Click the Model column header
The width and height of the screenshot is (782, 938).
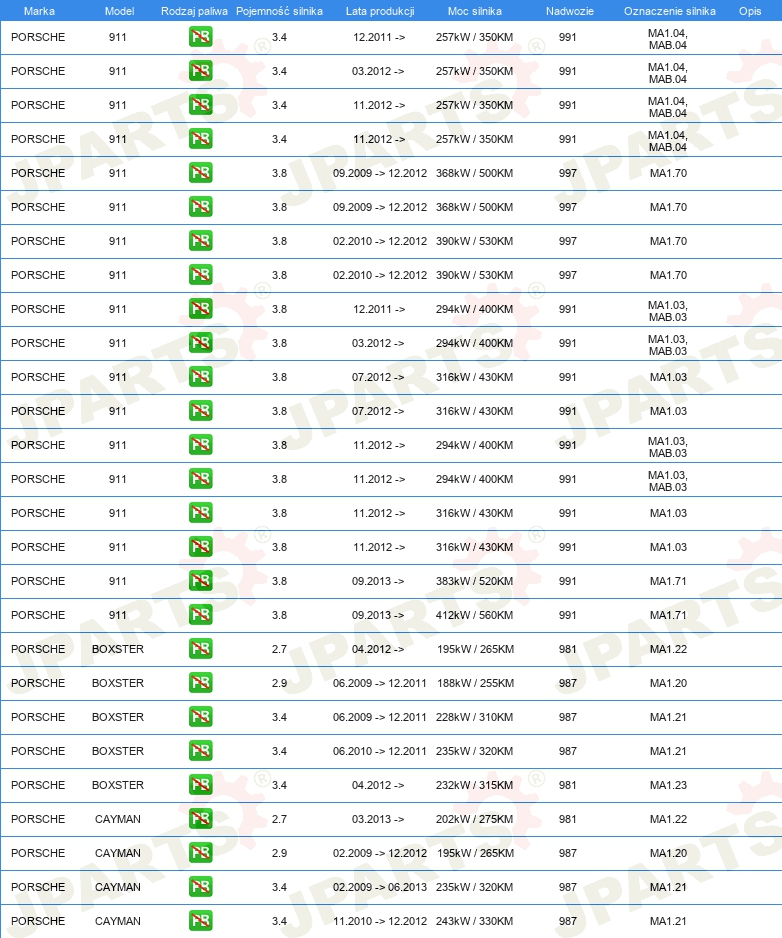click(119, 11)
